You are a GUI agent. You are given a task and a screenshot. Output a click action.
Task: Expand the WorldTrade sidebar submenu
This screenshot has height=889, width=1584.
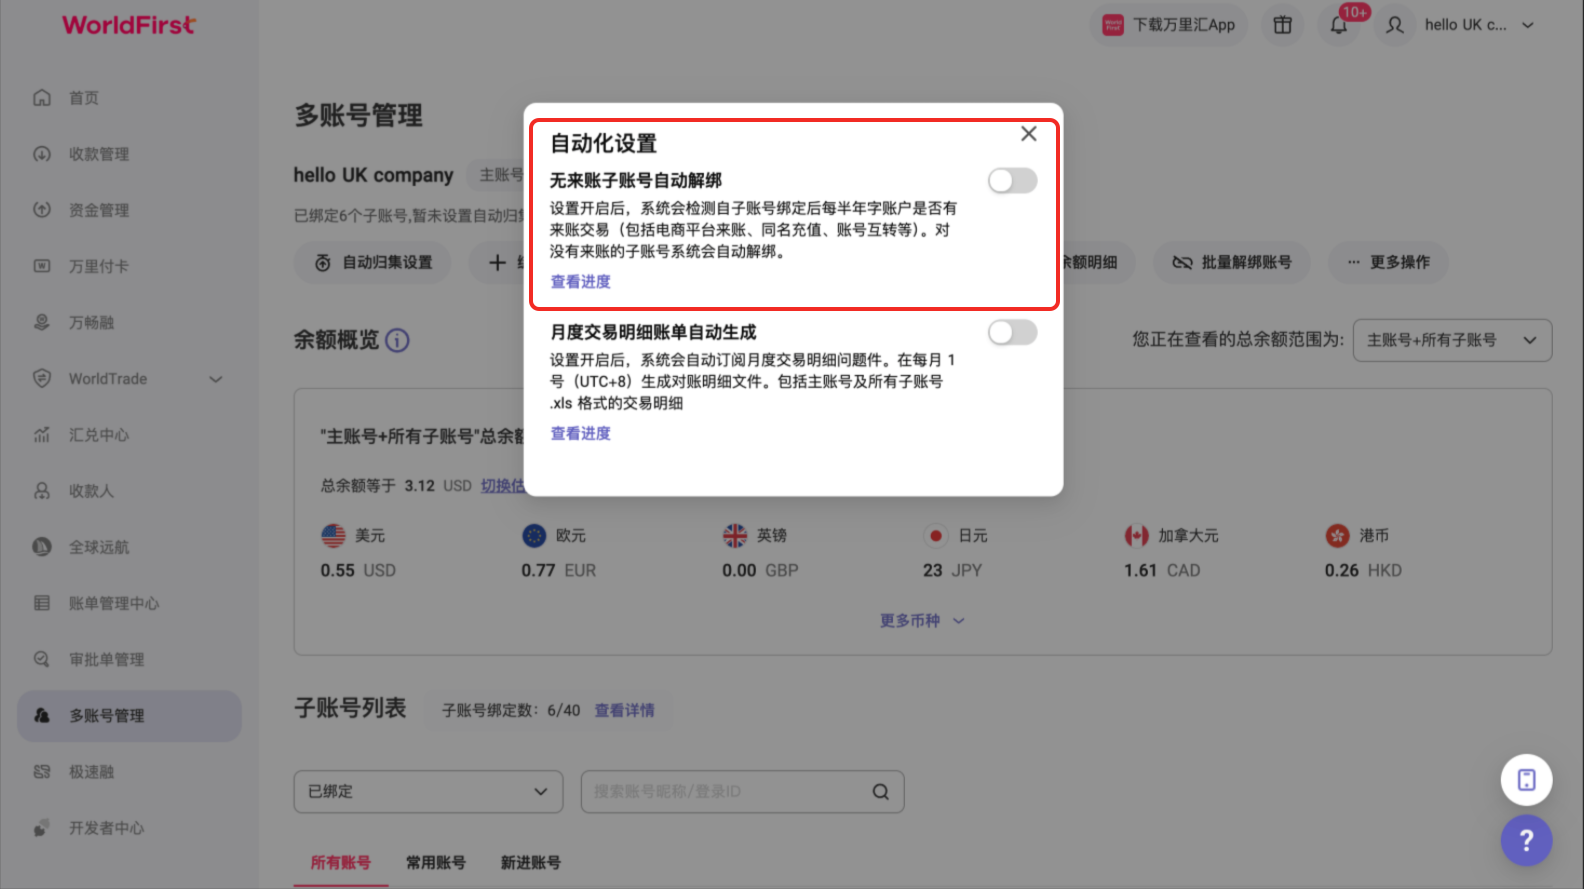(216, 379)
